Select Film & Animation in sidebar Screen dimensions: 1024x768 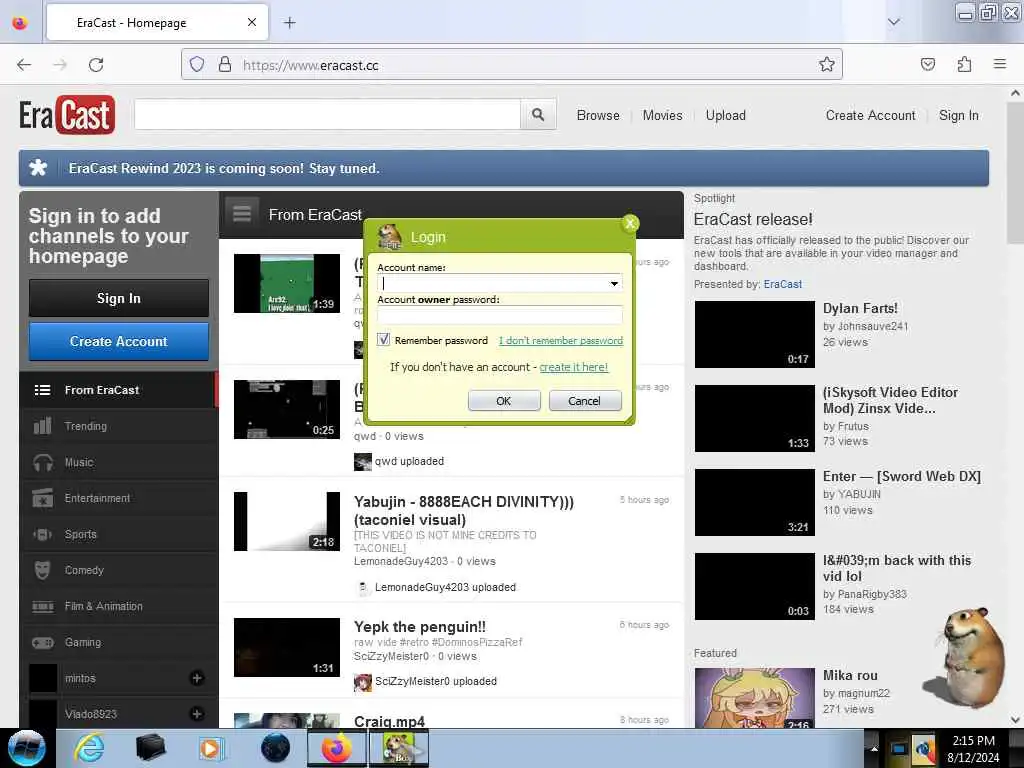coord(119,606)
